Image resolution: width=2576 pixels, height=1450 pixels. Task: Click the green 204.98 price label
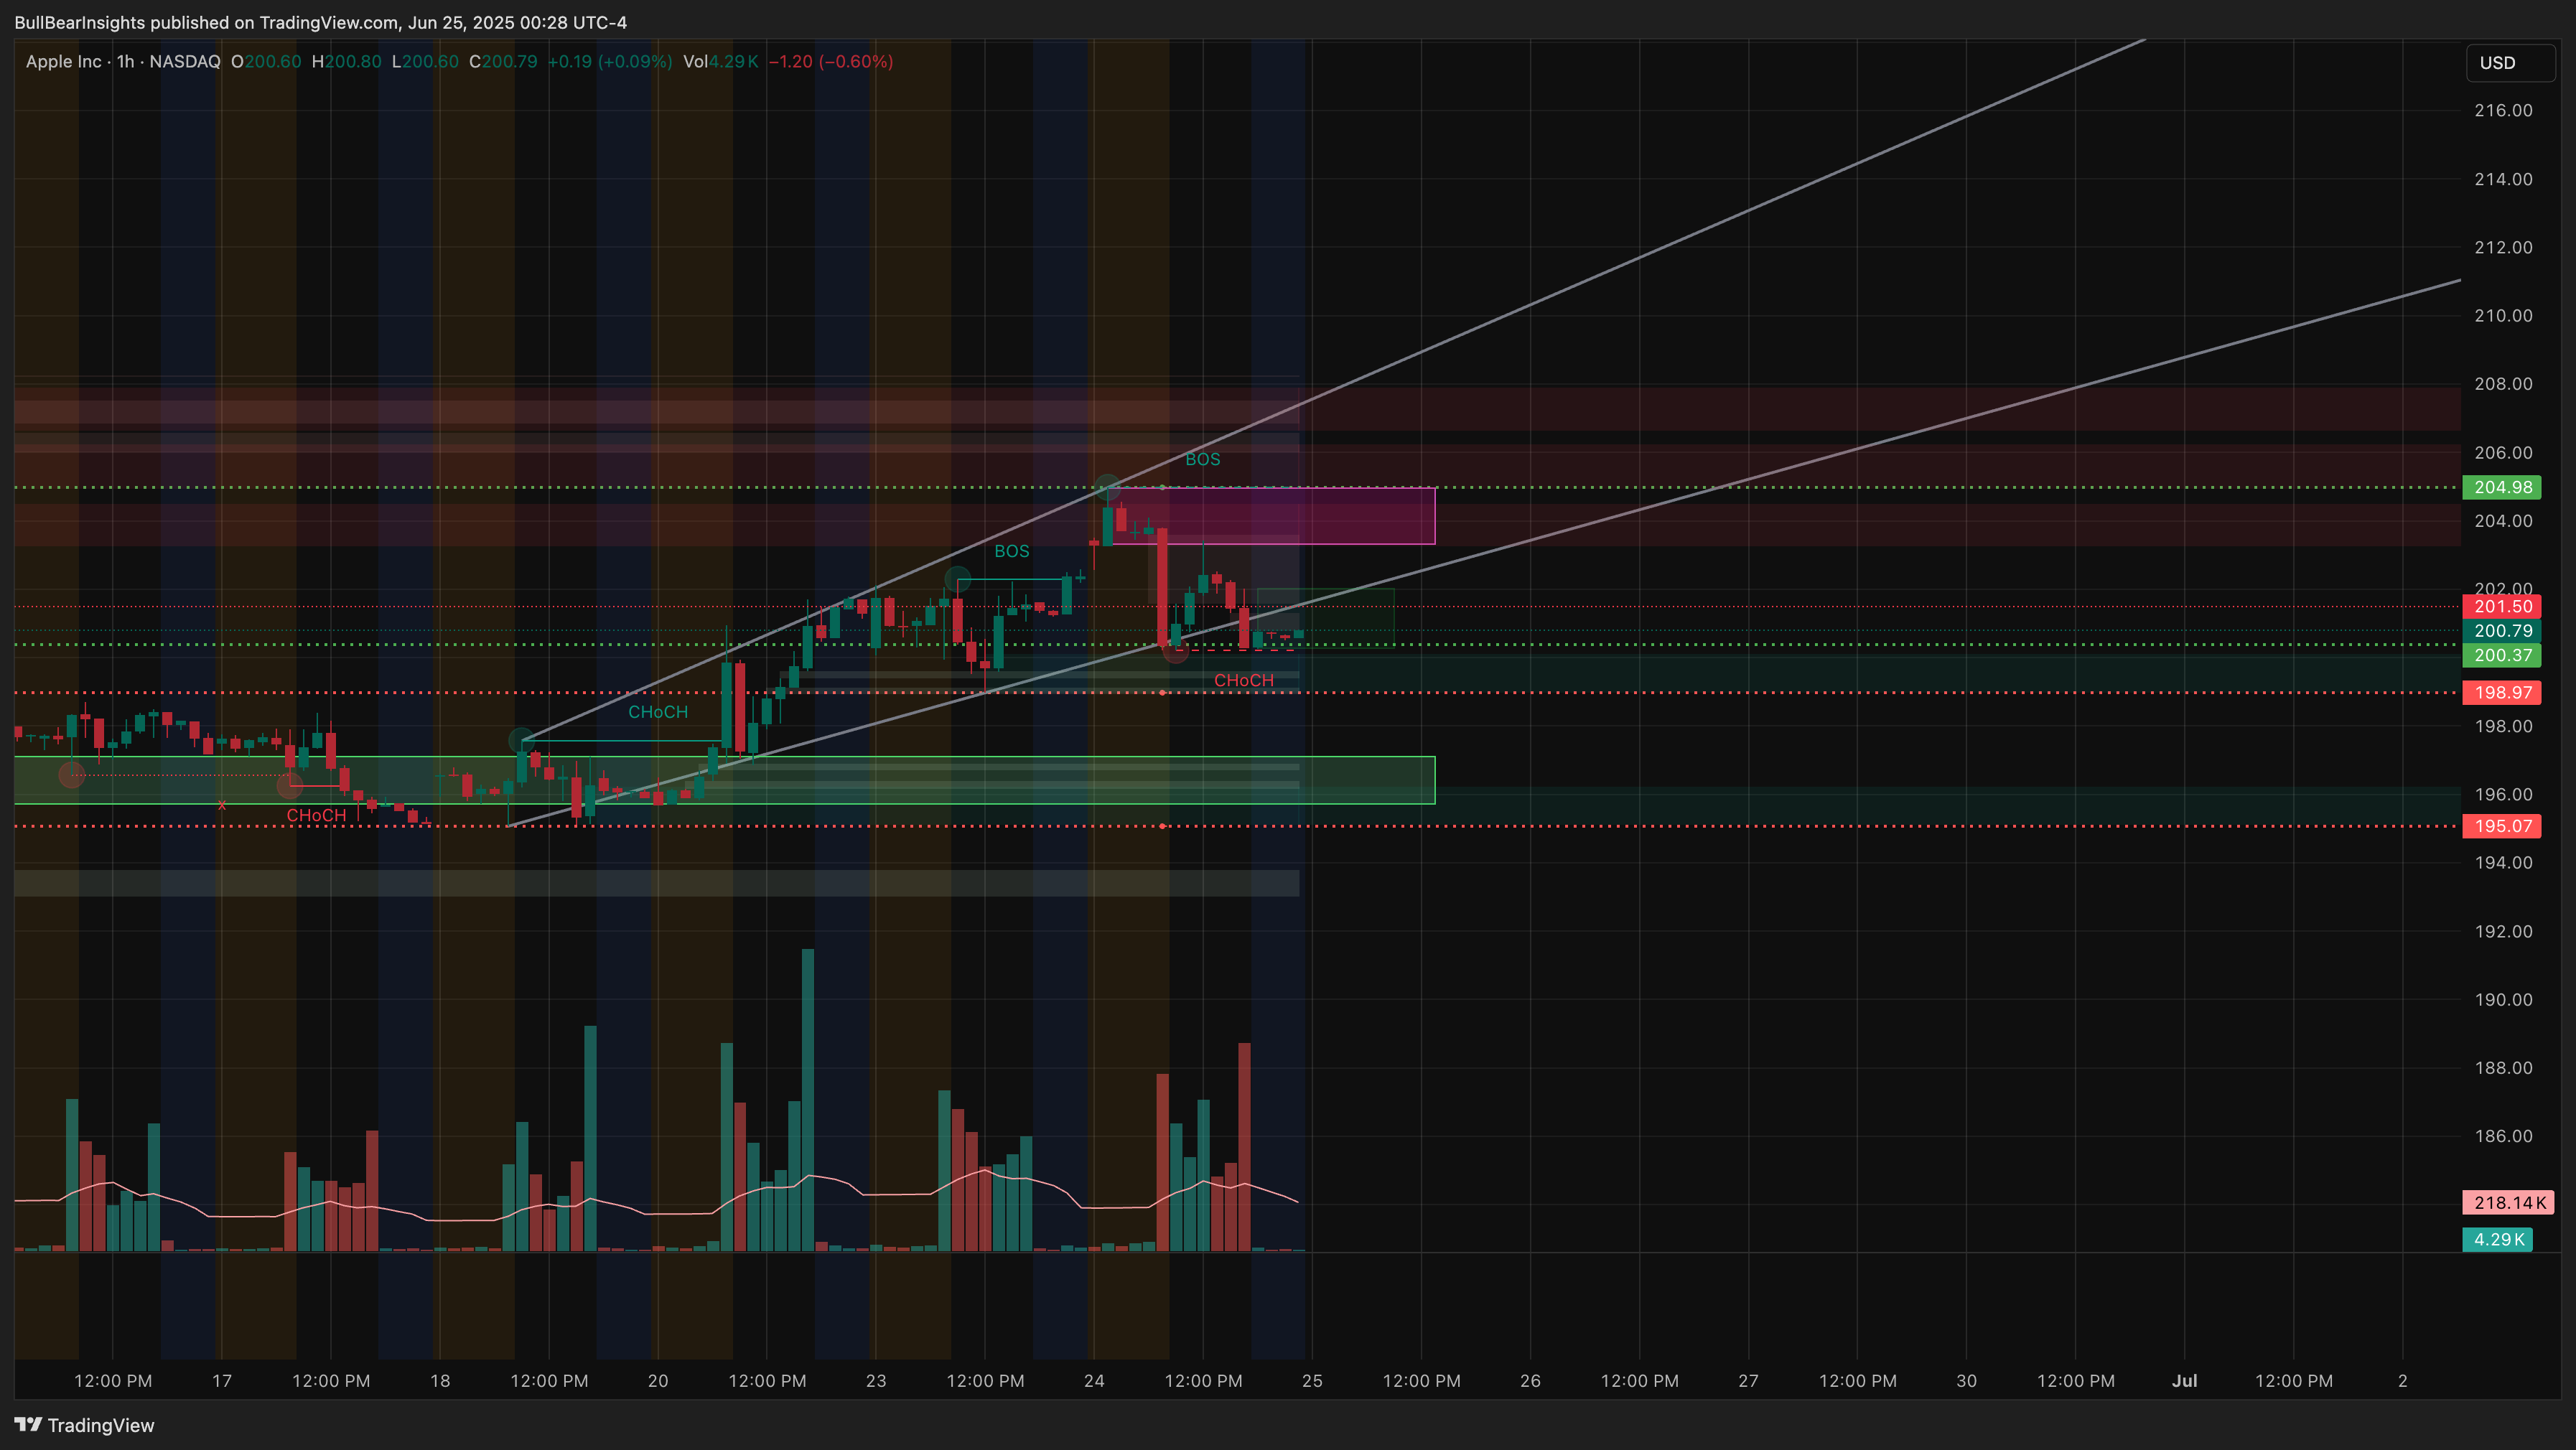click(x=2503, y=487)
